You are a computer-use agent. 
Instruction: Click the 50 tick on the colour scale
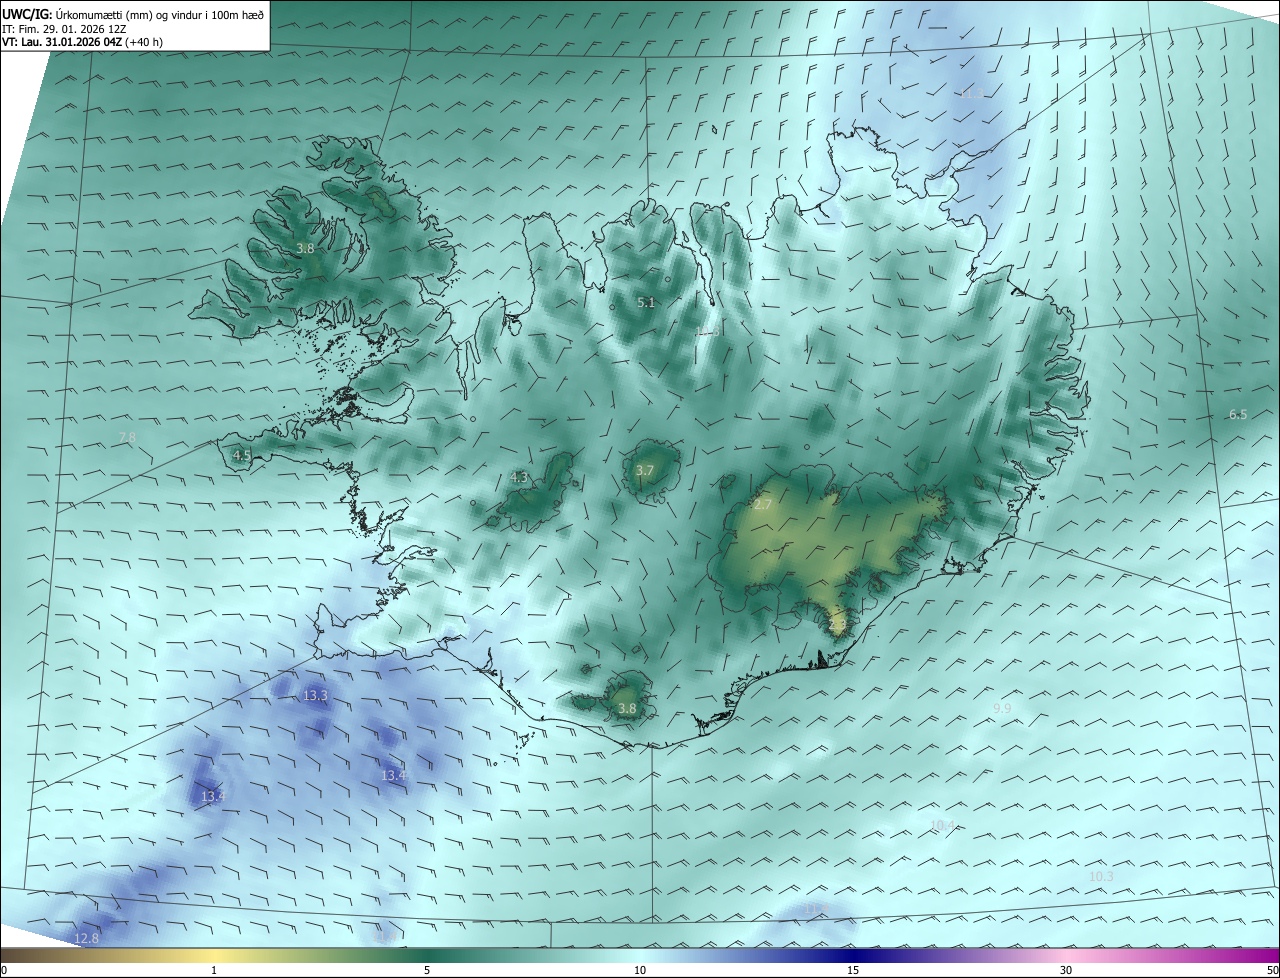coord(1273,970)
